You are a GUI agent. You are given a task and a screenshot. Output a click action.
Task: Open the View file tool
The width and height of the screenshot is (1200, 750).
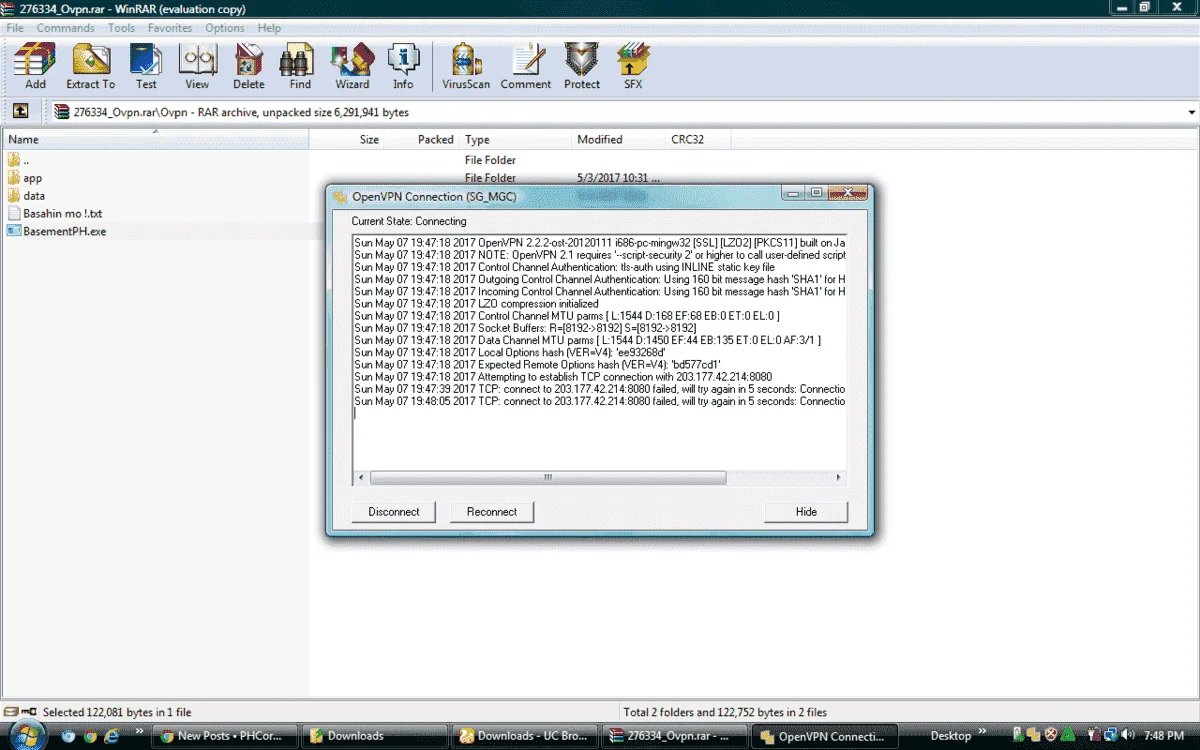click(x=197, y=66)
